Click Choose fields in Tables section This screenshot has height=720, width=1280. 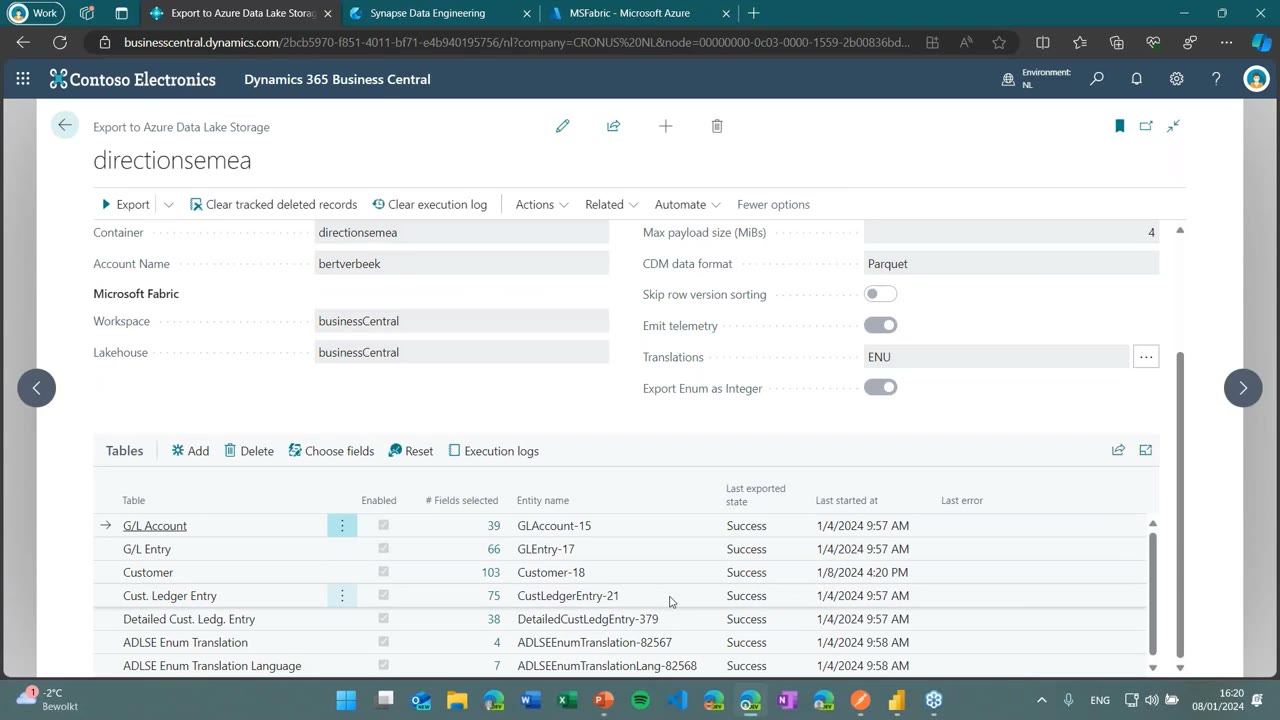click(331, 451)
